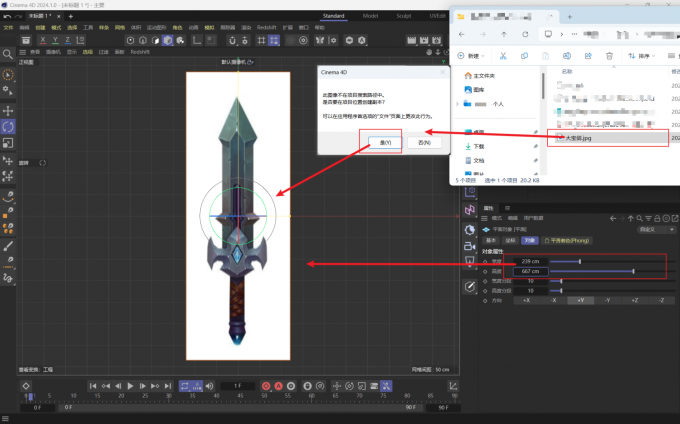The width and height of the screenshot is (680, 424).
Task: Click the Undo arrow in Cinema 4D
Action: (7, 16)
